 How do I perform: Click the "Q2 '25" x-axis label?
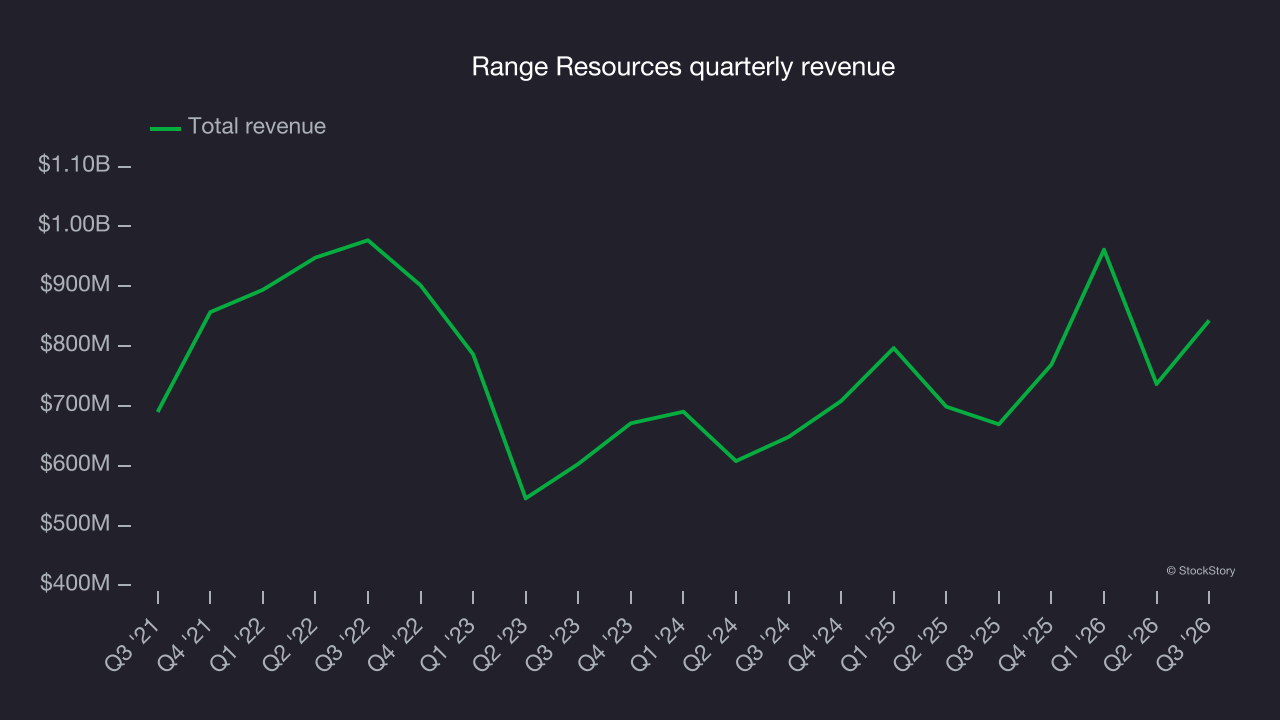click(x=921, y=645)
